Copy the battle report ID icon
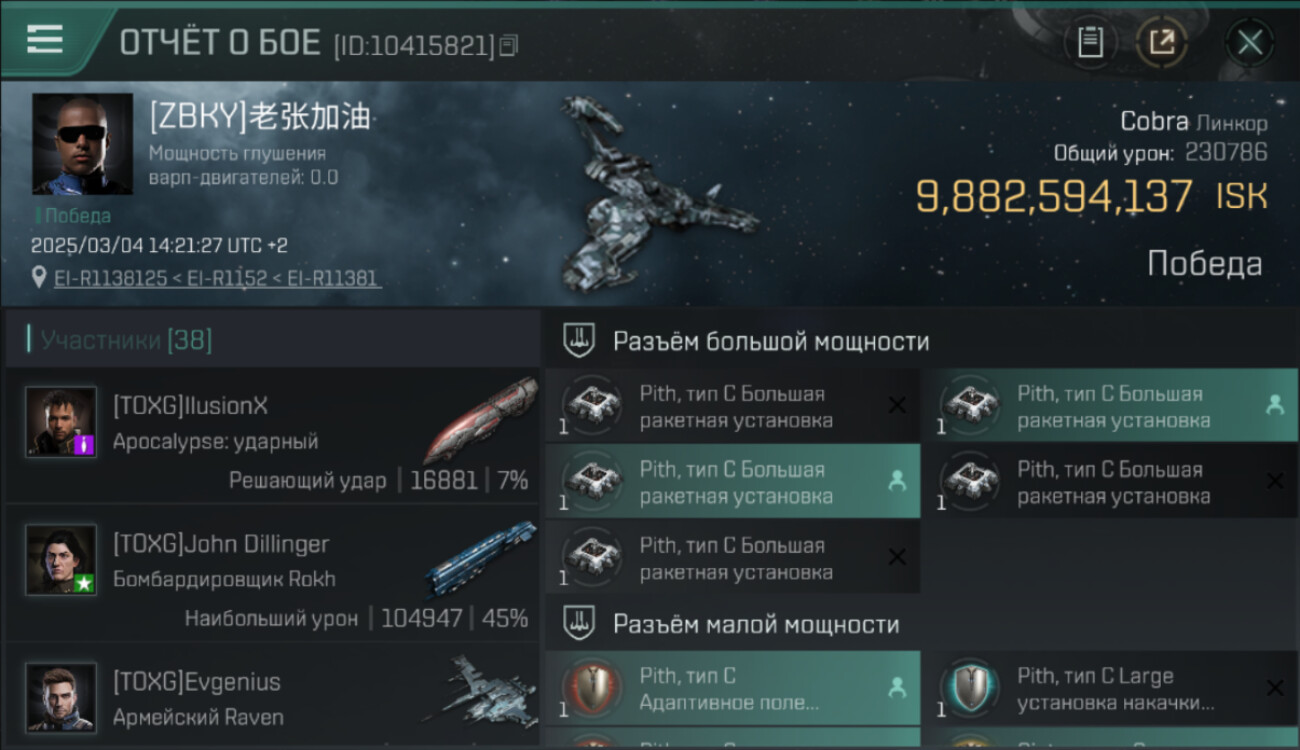The width and height of the screenshot is (1300, 750). tap(509, 45)
